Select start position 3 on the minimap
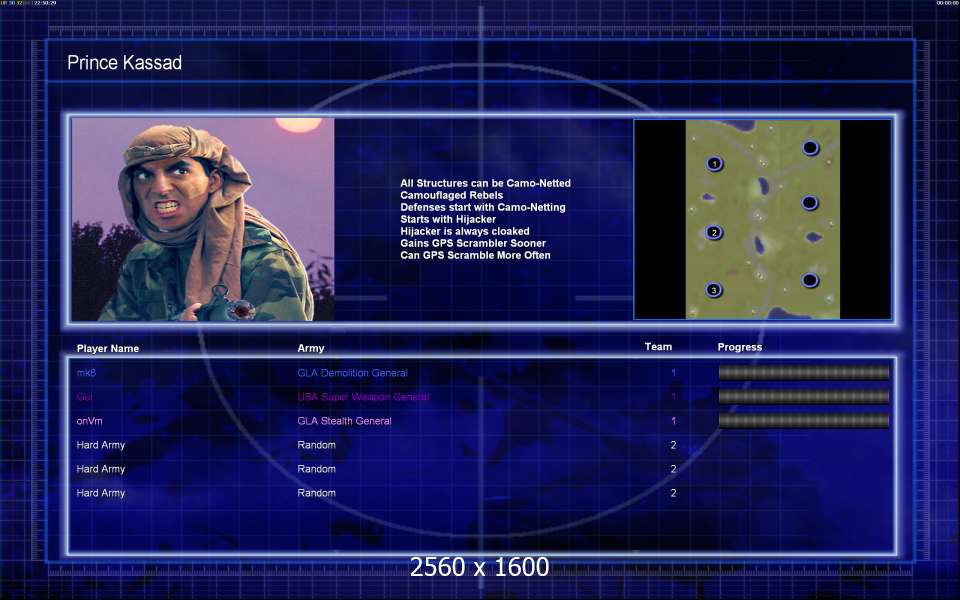The image size is (960, 600). (x=714, y=290)
